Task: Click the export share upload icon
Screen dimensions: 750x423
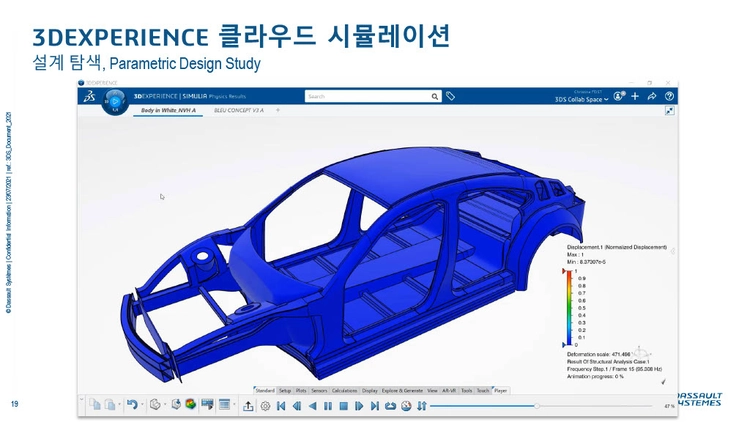Action: click(x=248, y=406)
